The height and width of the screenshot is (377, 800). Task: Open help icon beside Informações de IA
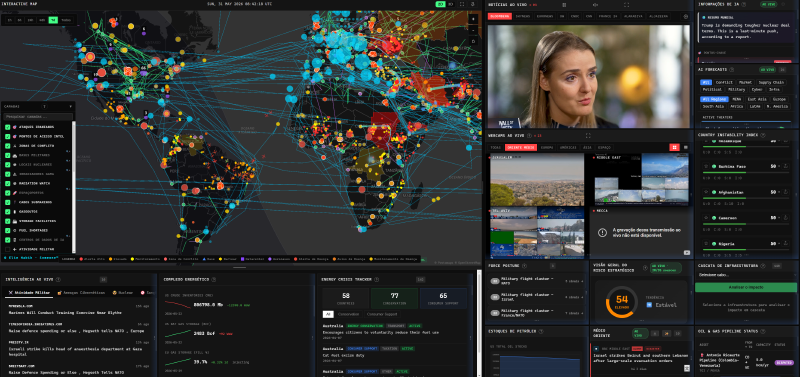744,4
